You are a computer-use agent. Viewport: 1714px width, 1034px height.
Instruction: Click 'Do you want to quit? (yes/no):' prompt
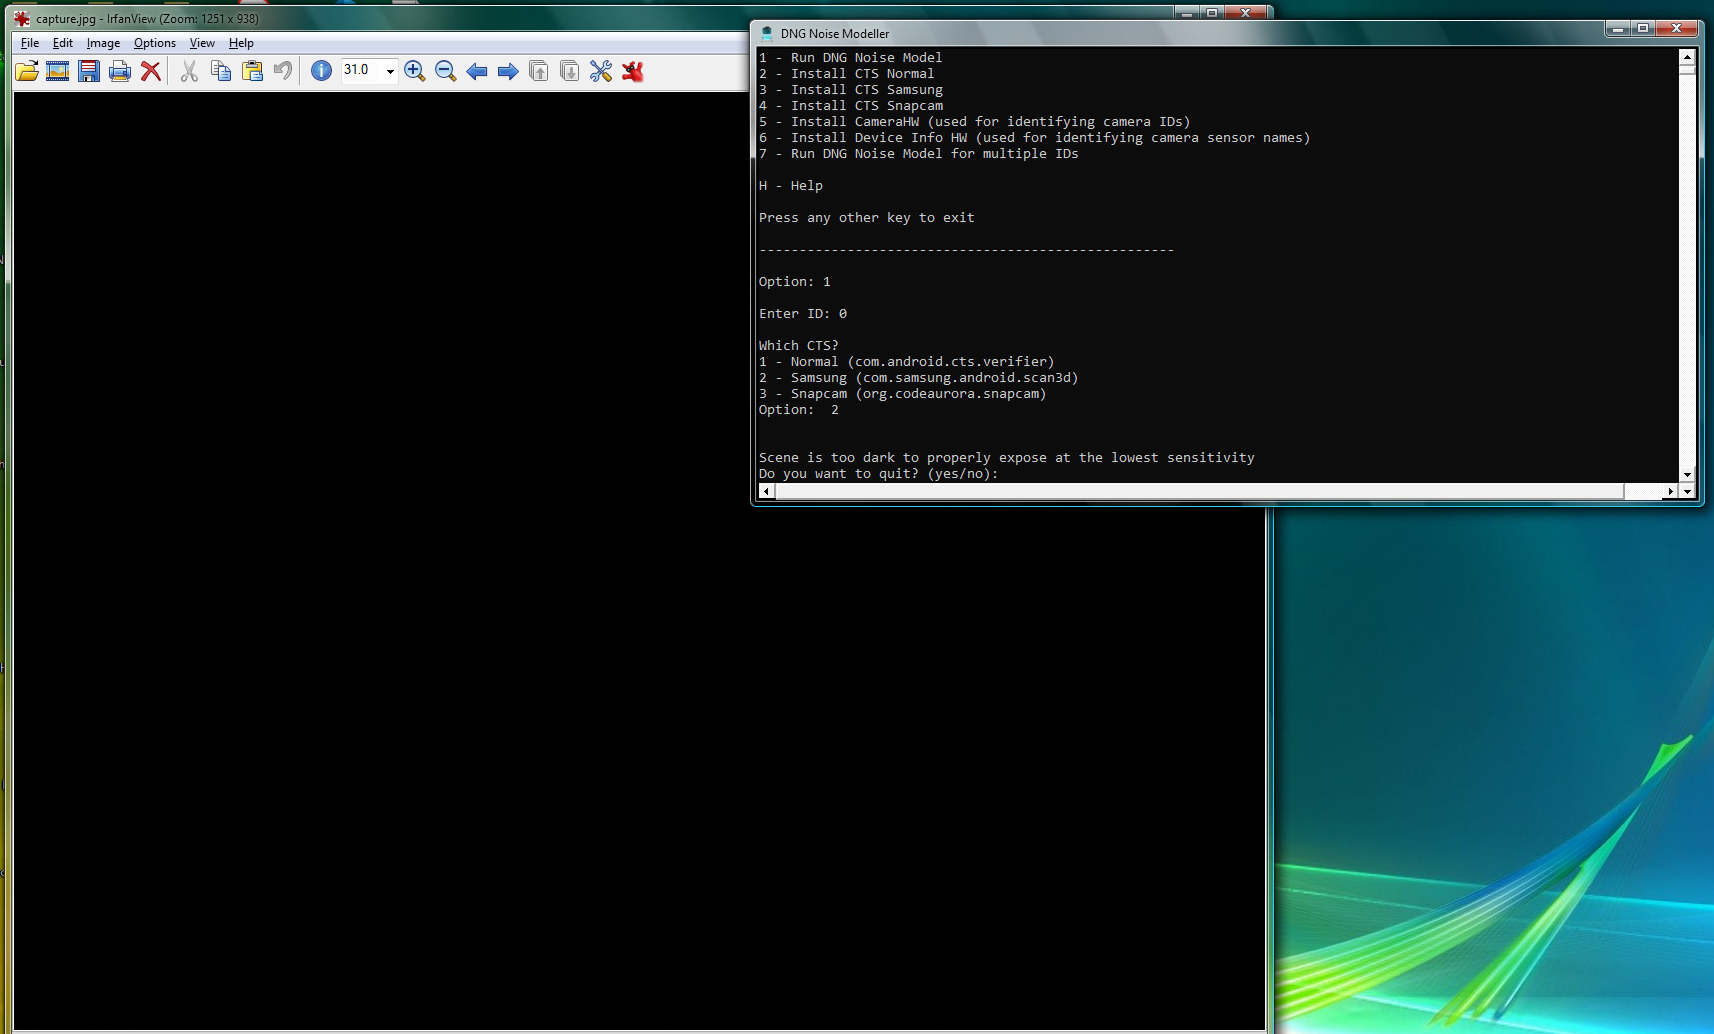(x=878, y=474)
